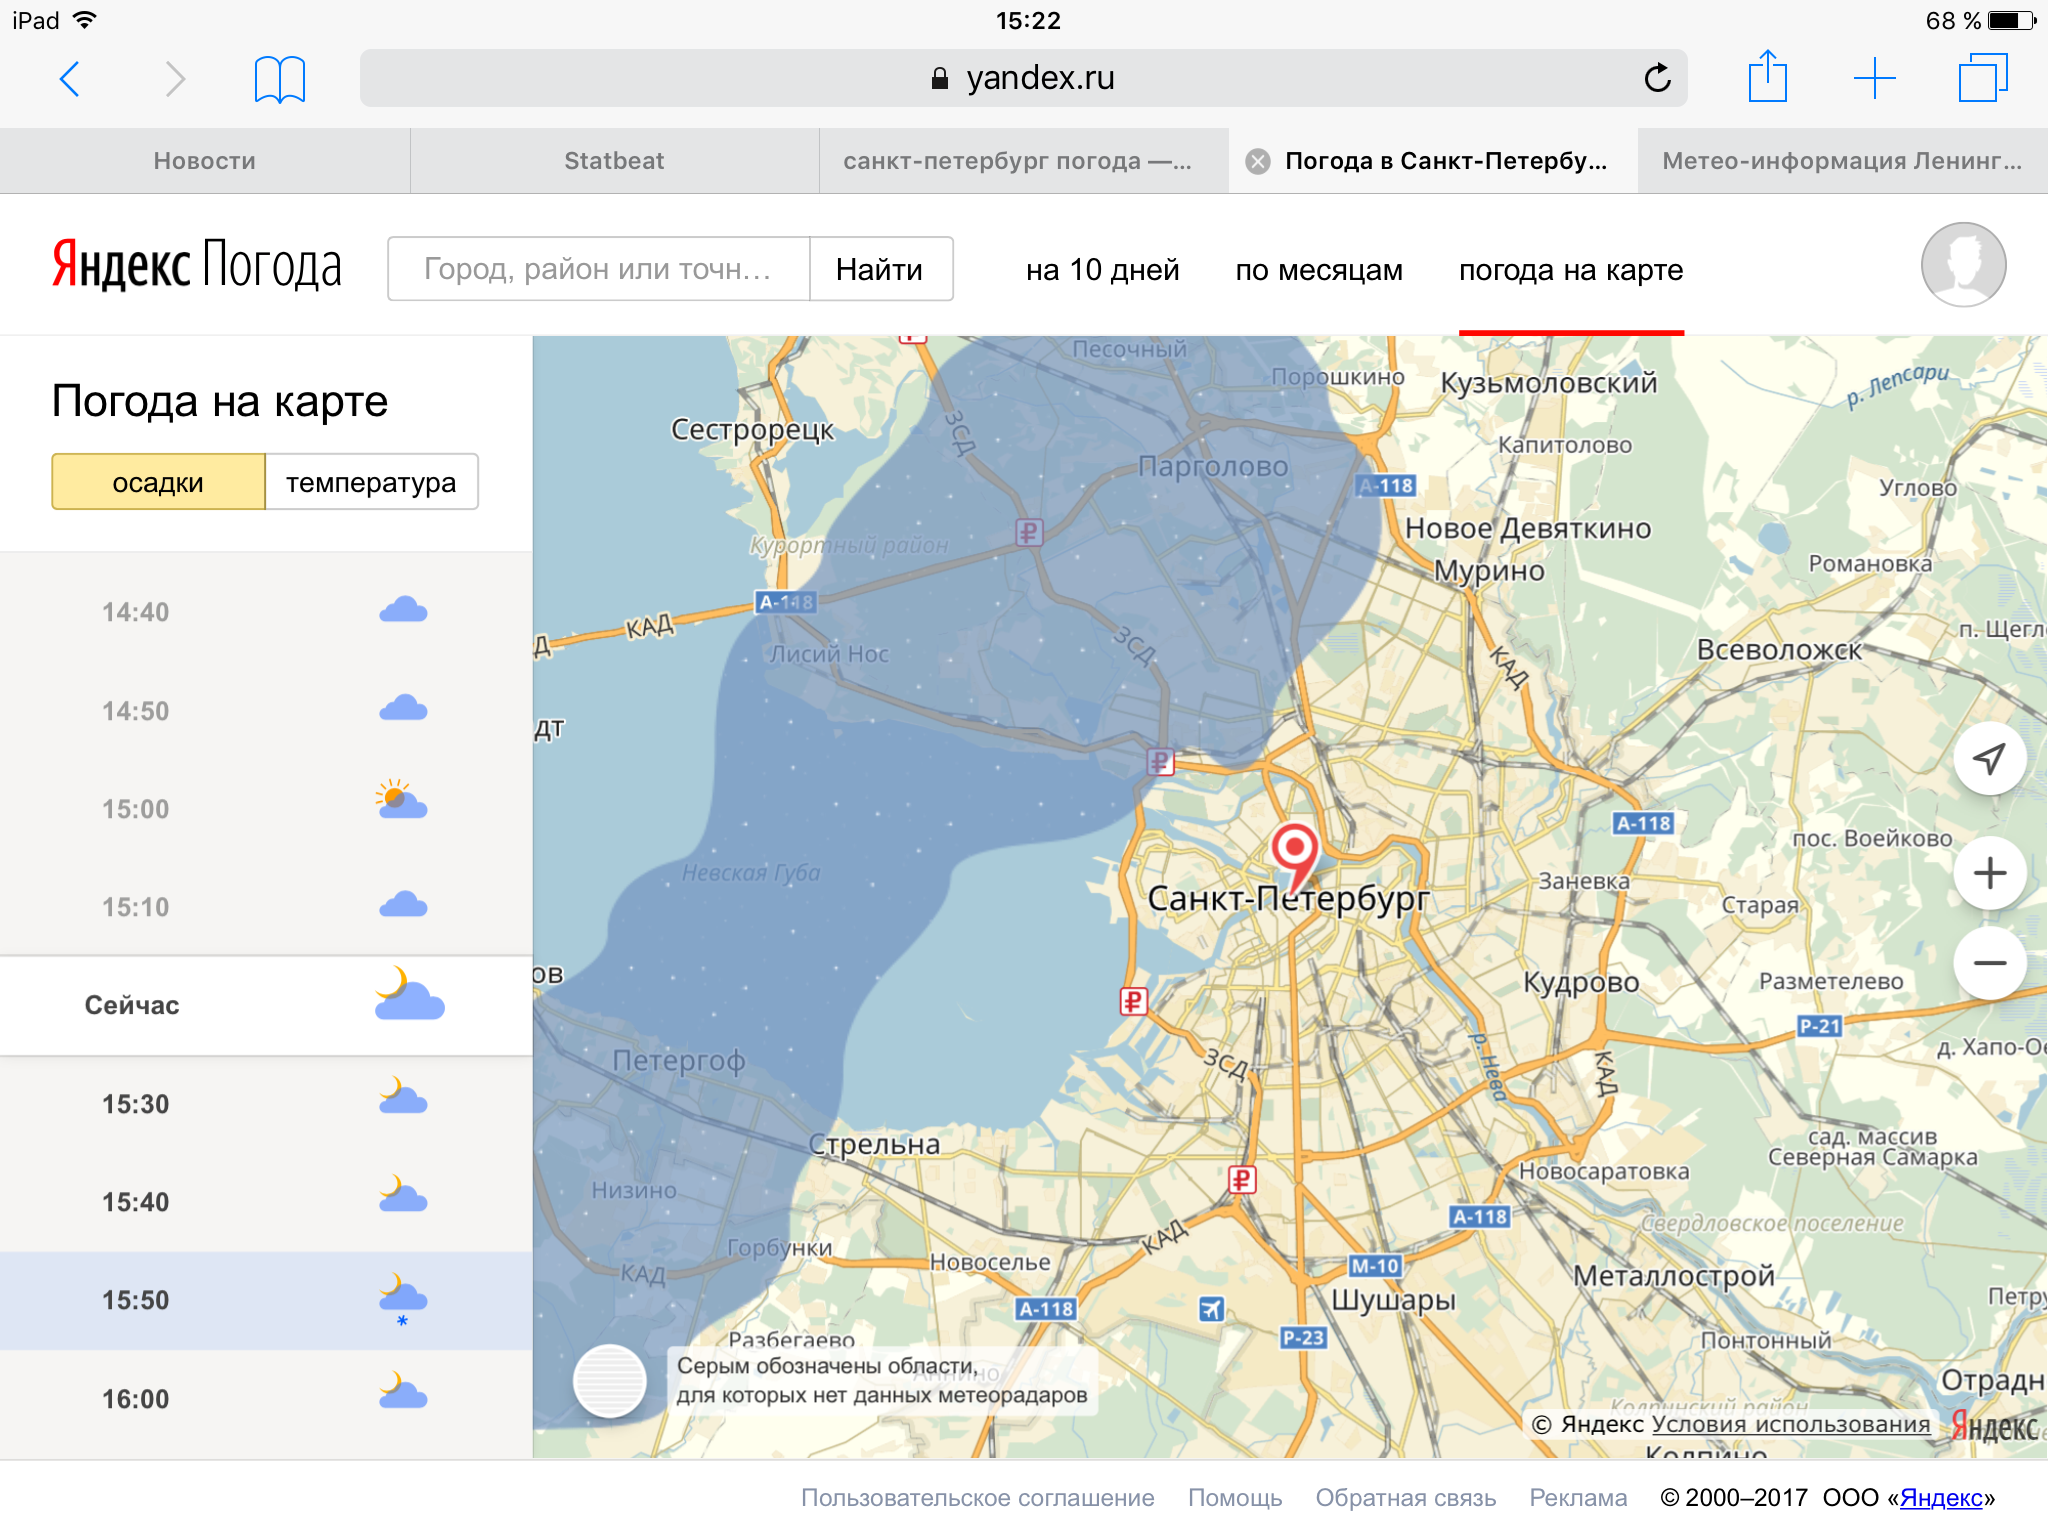
Task: Open на 10 дней forecast
Action: click(x=1102, y=270)
